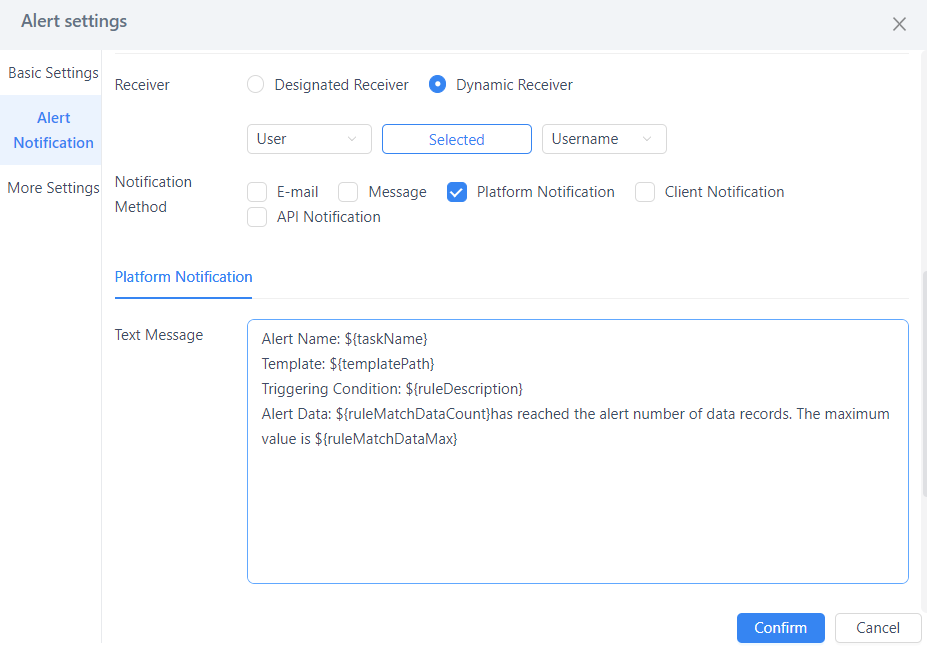Enable the API Notification checkbox

[256, 216]
